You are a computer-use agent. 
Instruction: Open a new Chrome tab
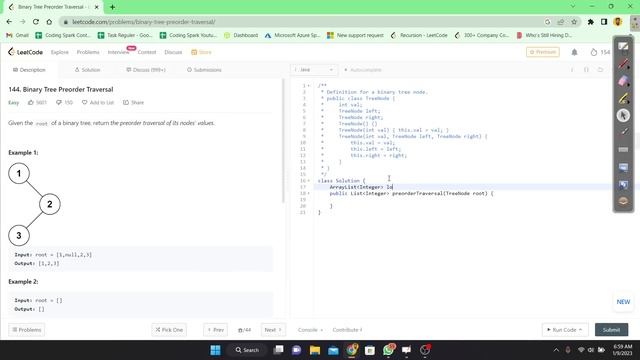tap(112, 7)
